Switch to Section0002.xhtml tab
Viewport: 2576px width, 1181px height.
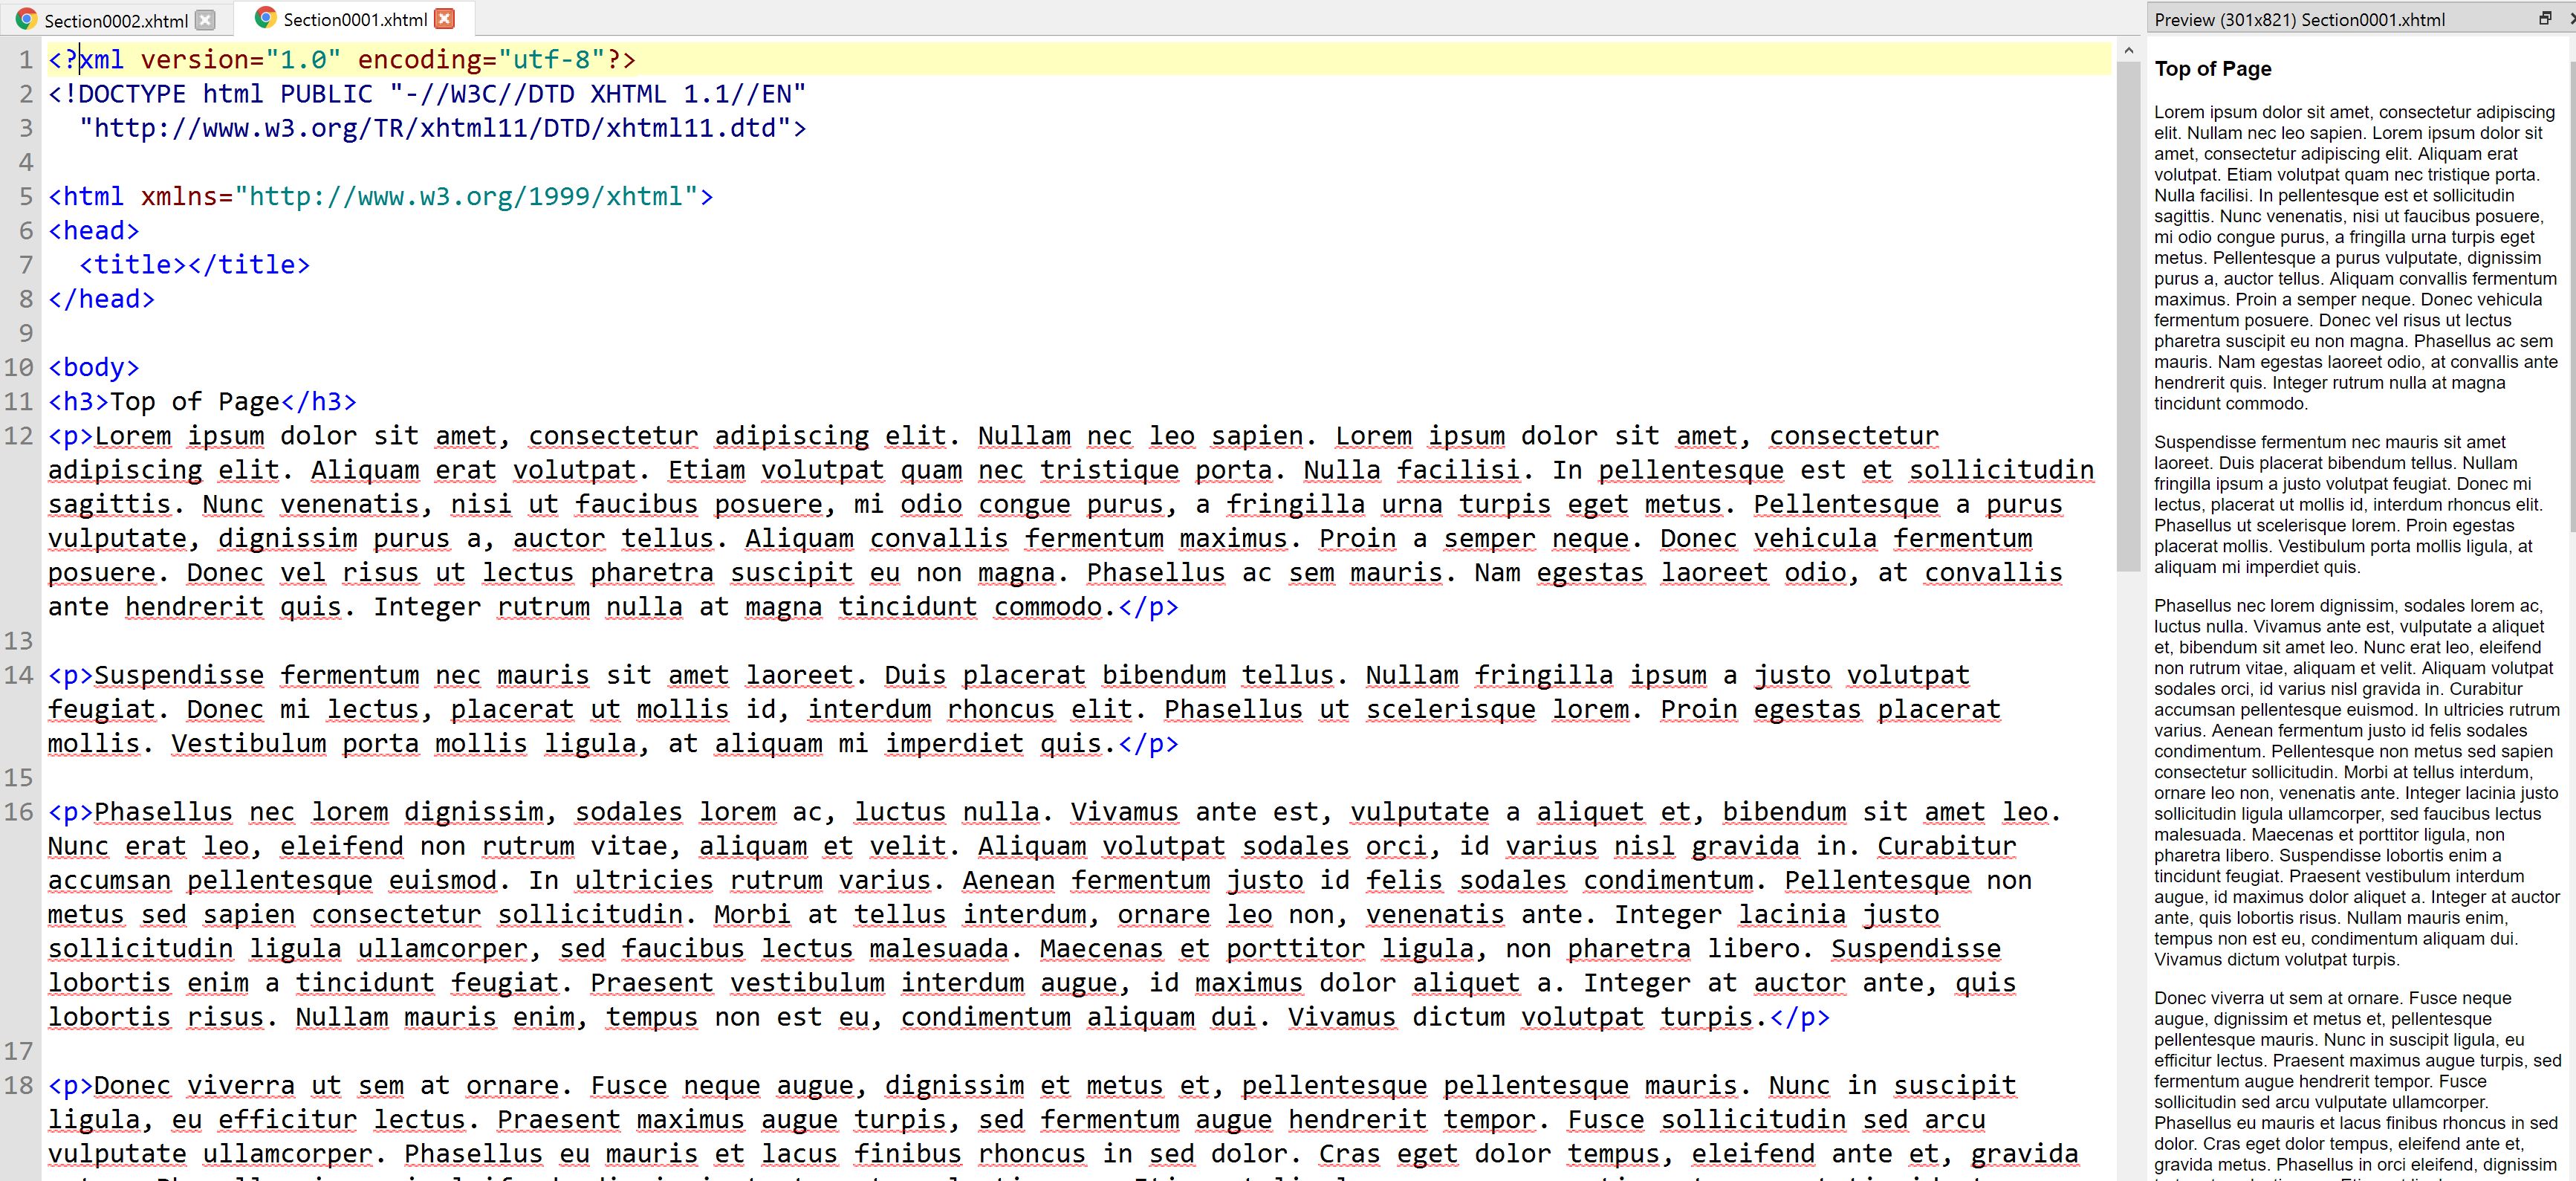click(x=115, y=20)
